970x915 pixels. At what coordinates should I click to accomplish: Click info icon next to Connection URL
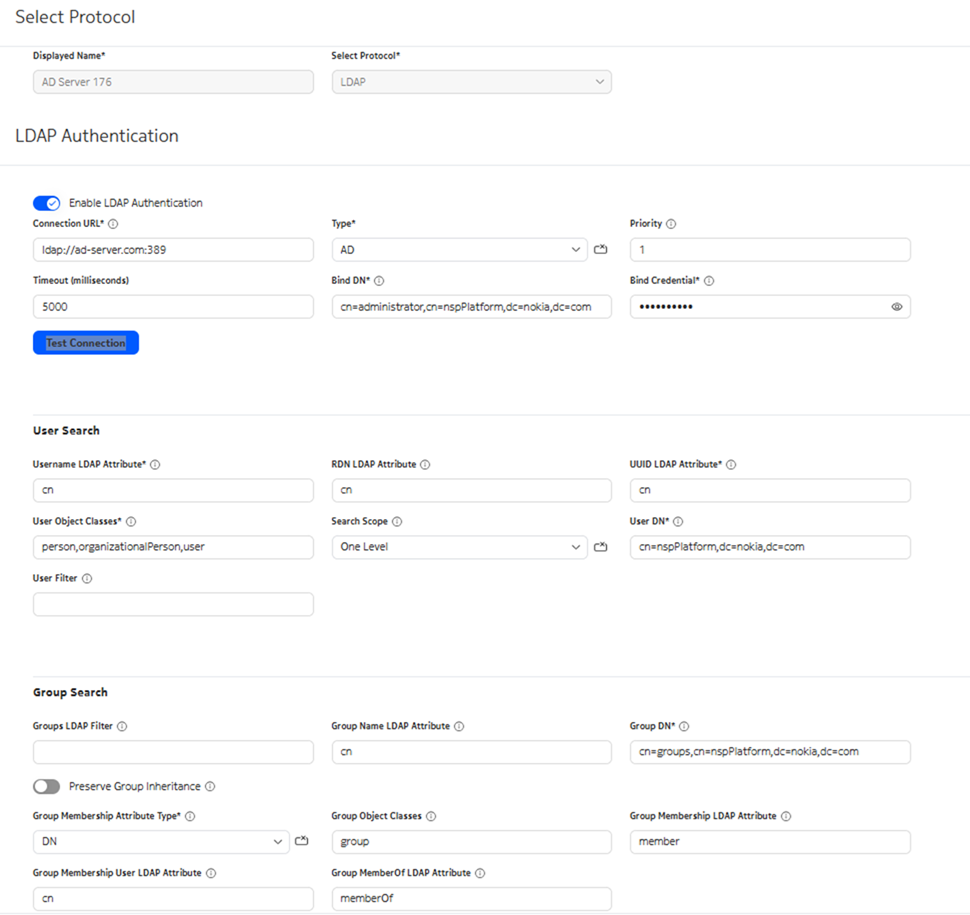(x=113, y=224)
